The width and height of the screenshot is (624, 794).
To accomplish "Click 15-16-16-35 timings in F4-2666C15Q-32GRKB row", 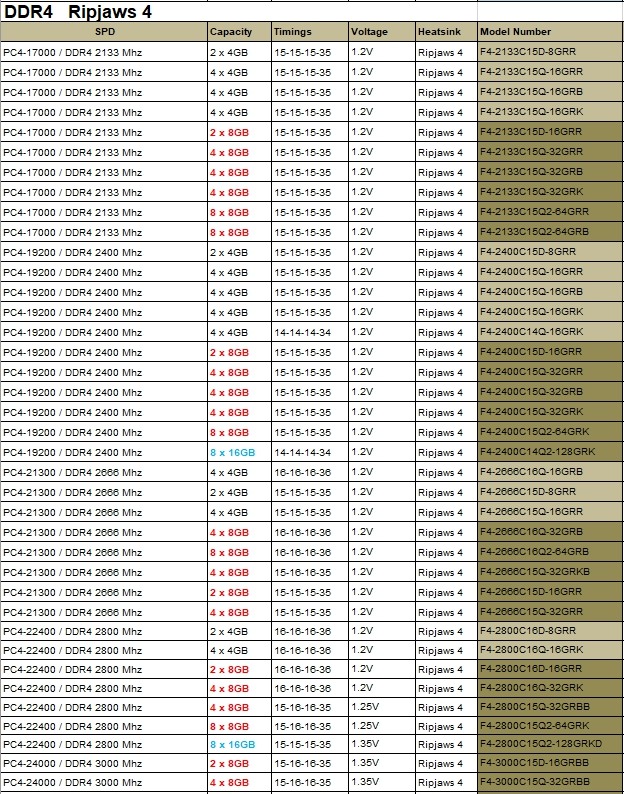I will point(302,572).
